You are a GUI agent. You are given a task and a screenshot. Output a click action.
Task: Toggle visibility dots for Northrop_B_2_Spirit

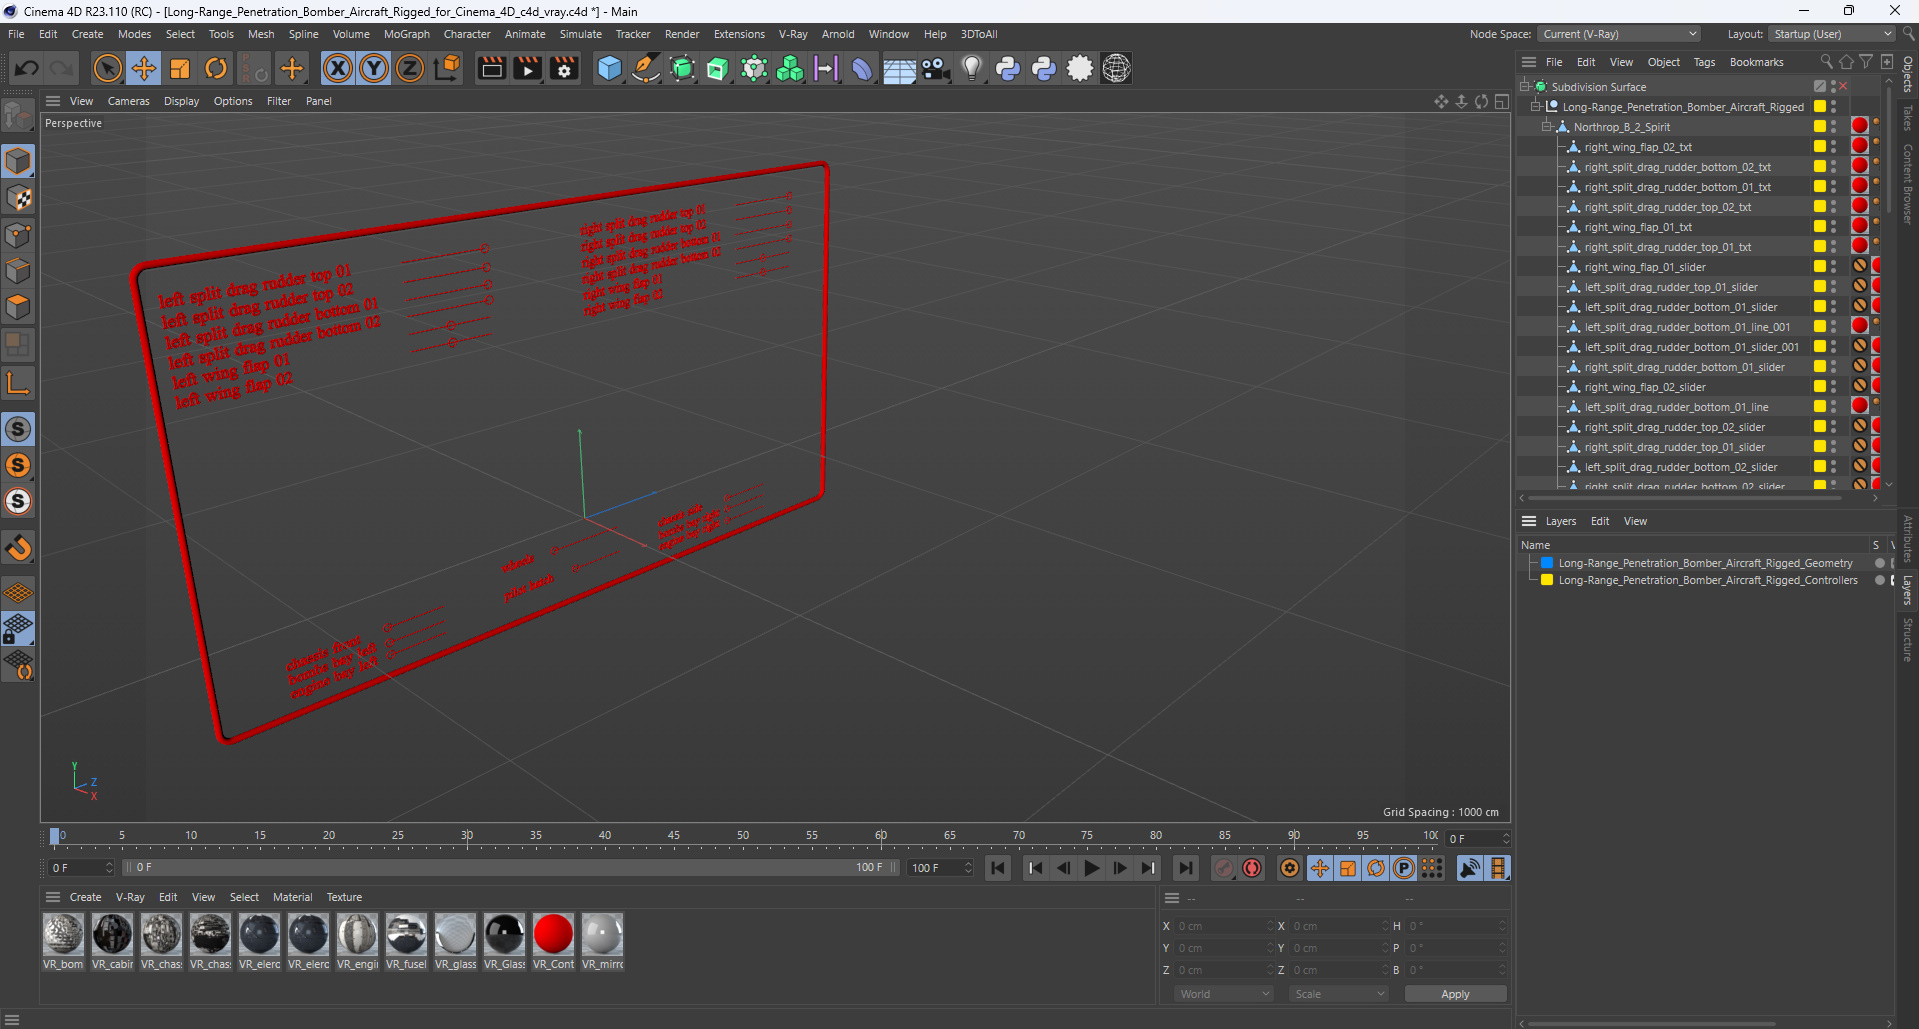pyautogui.click(x=1833, y=127)
